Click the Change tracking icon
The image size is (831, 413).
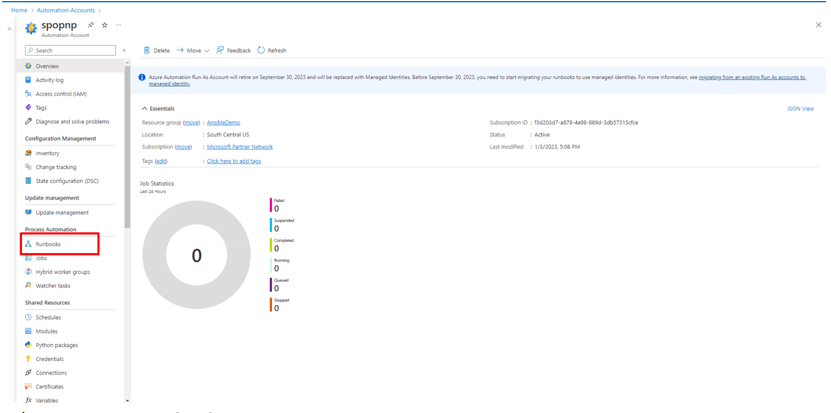point(29,167)
